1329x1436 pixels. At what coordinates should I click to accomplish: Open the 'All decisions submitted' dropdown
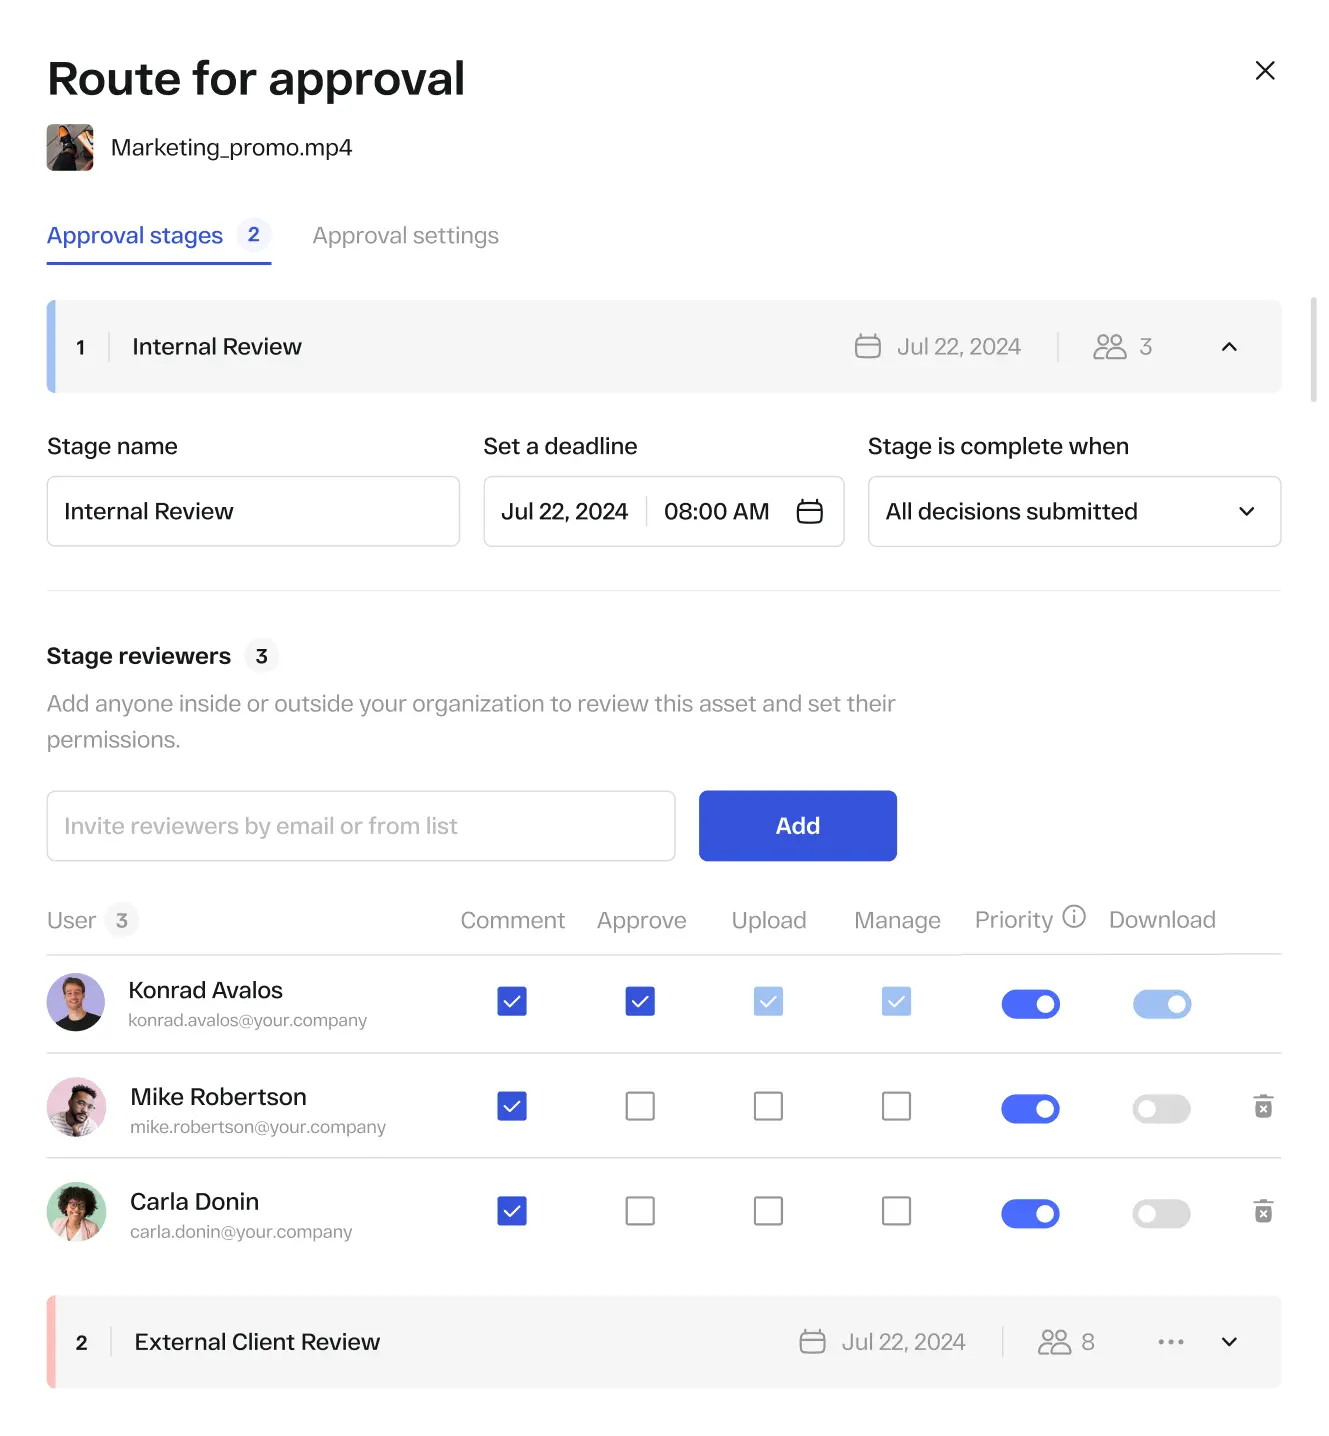pyautogui.click(x=1074, y=511)
